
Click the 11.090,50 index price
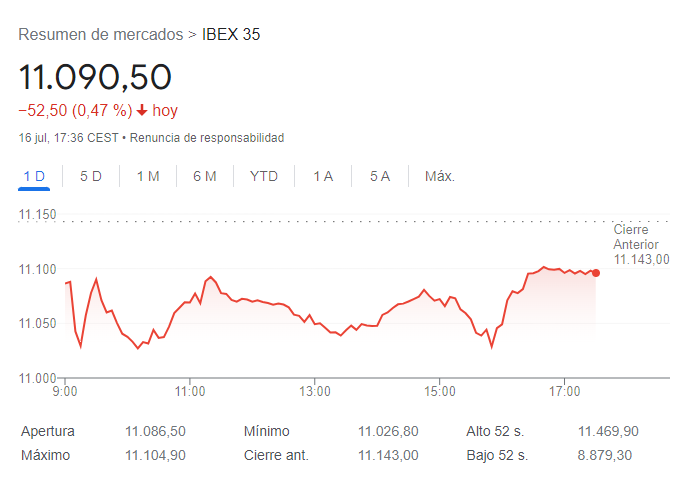pos(95,77)
